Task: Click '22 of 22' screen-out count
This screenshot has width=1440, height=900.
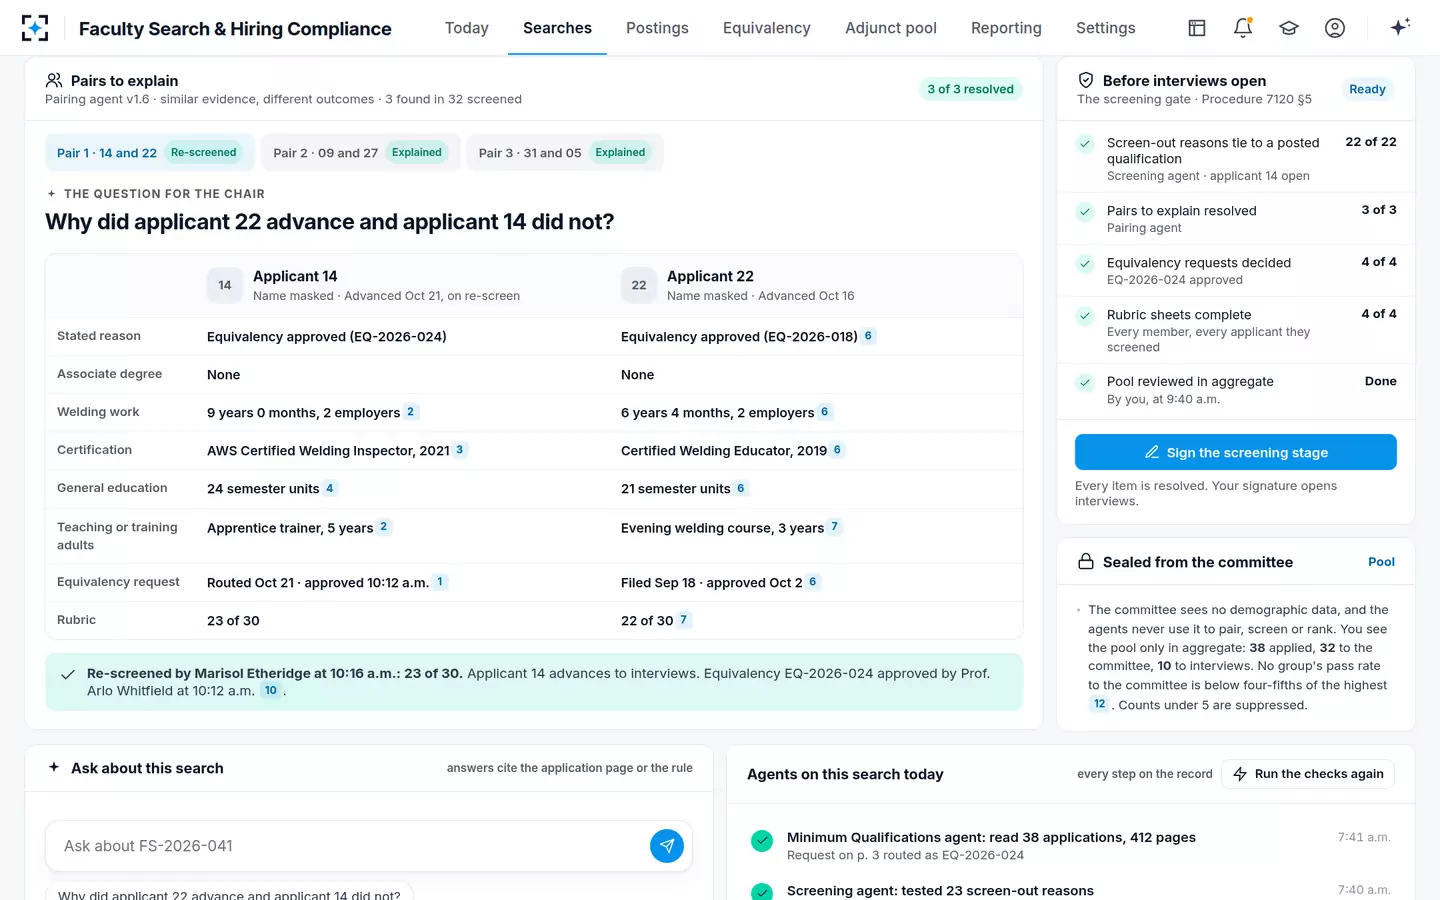Action: pos(1371,142)
